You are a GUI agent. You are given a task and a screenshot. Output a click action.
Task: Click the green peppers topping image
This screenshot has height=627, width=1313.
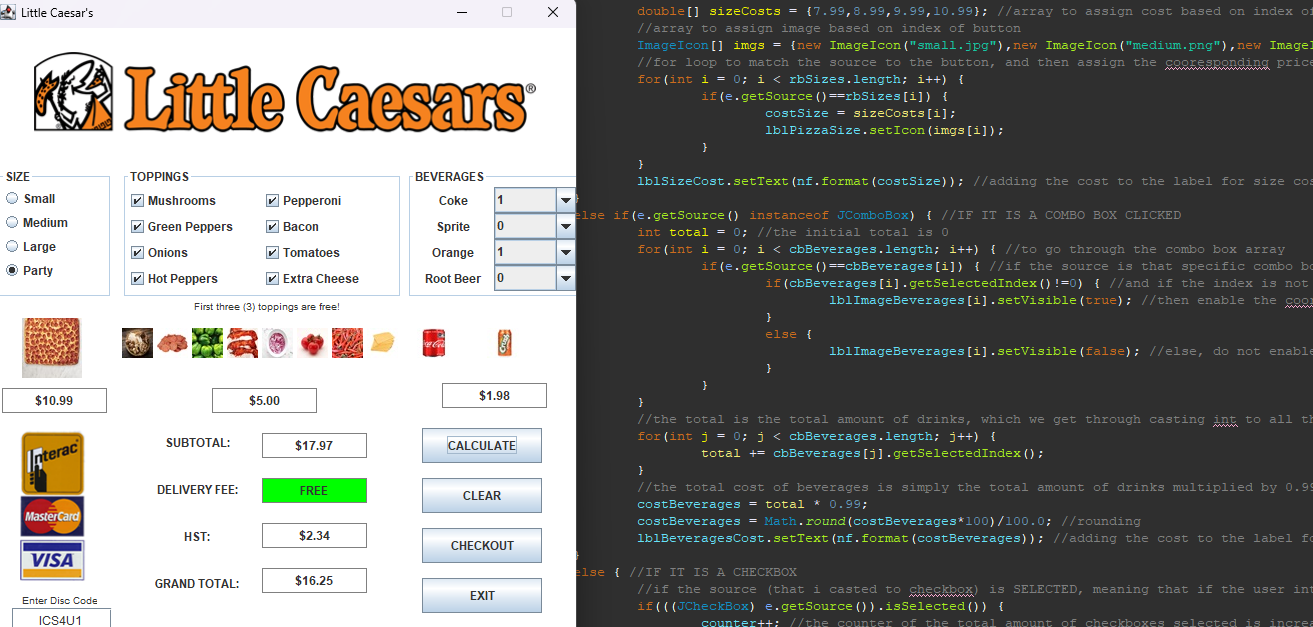point(207,343)
